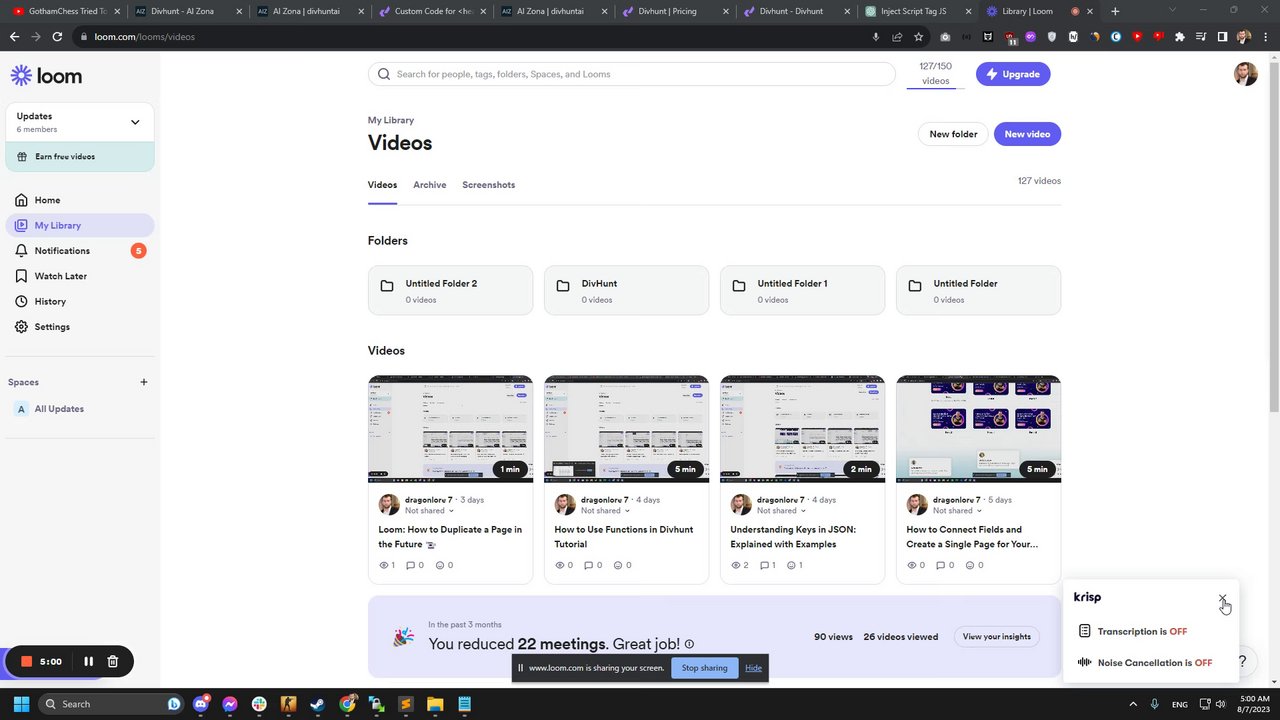
Task: Open a new browser tab
Action: tap(1115, 12)
